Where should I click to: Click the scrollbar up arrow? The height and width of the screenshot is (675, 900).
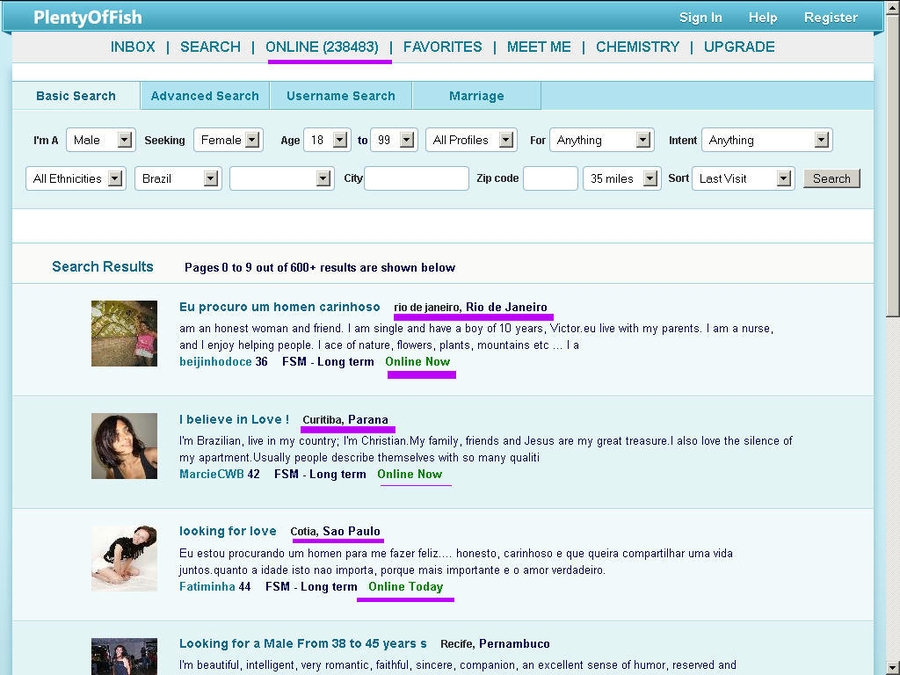click(x=892, y=9)
